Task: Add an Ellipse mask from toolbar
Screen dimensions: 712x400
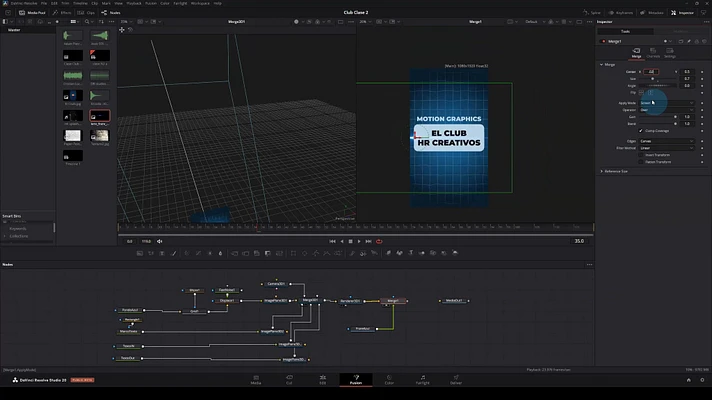Action: pos(305,253)
